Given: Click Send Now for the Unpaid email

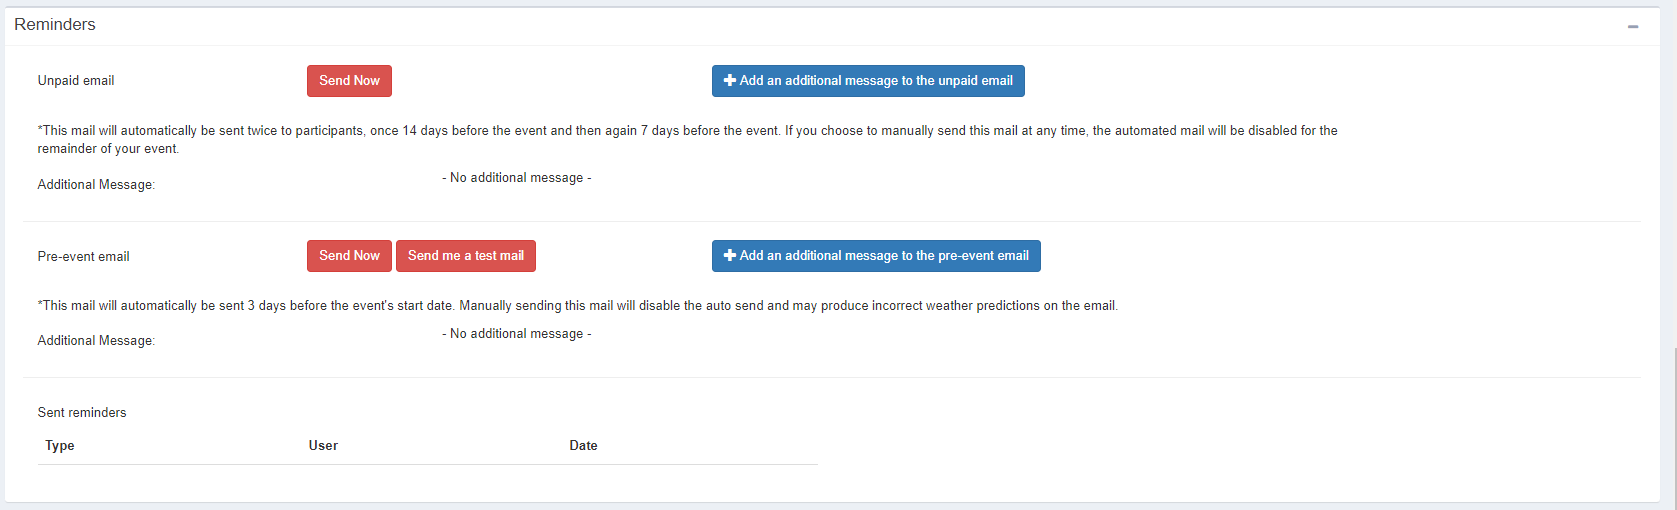Looking at the screenshot, I should pos(349,81).
